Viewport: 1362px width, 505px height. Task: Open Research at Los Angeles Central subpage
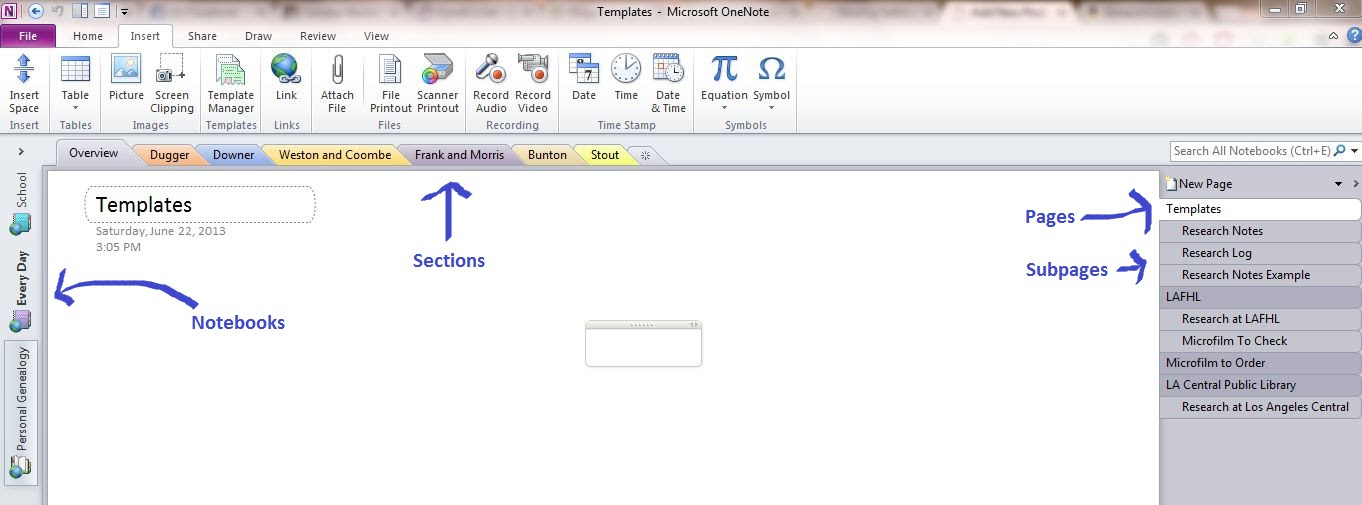point(1261,407)
